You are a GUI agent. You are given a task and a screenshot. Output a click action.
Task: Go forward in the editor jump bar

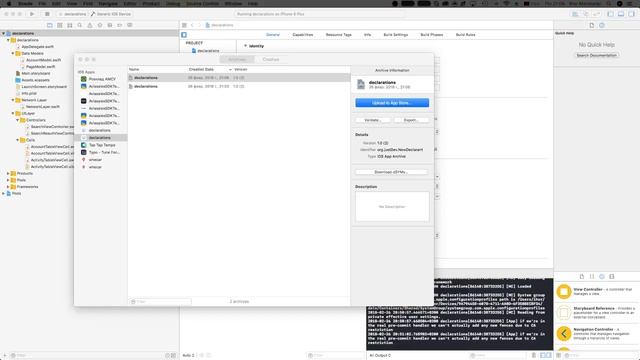click(x=199, y=25)
